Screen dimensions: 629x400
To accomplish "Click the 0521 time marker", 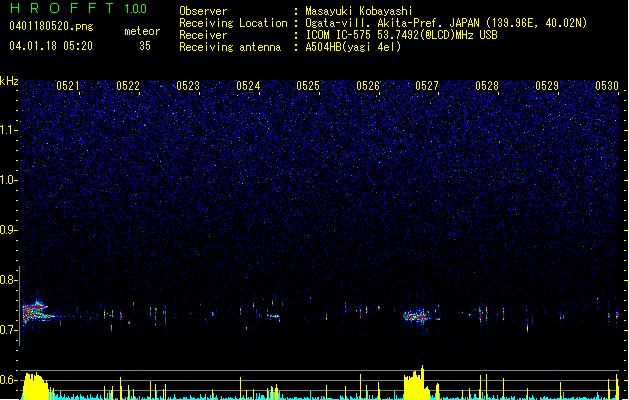I will pos(67,86).
